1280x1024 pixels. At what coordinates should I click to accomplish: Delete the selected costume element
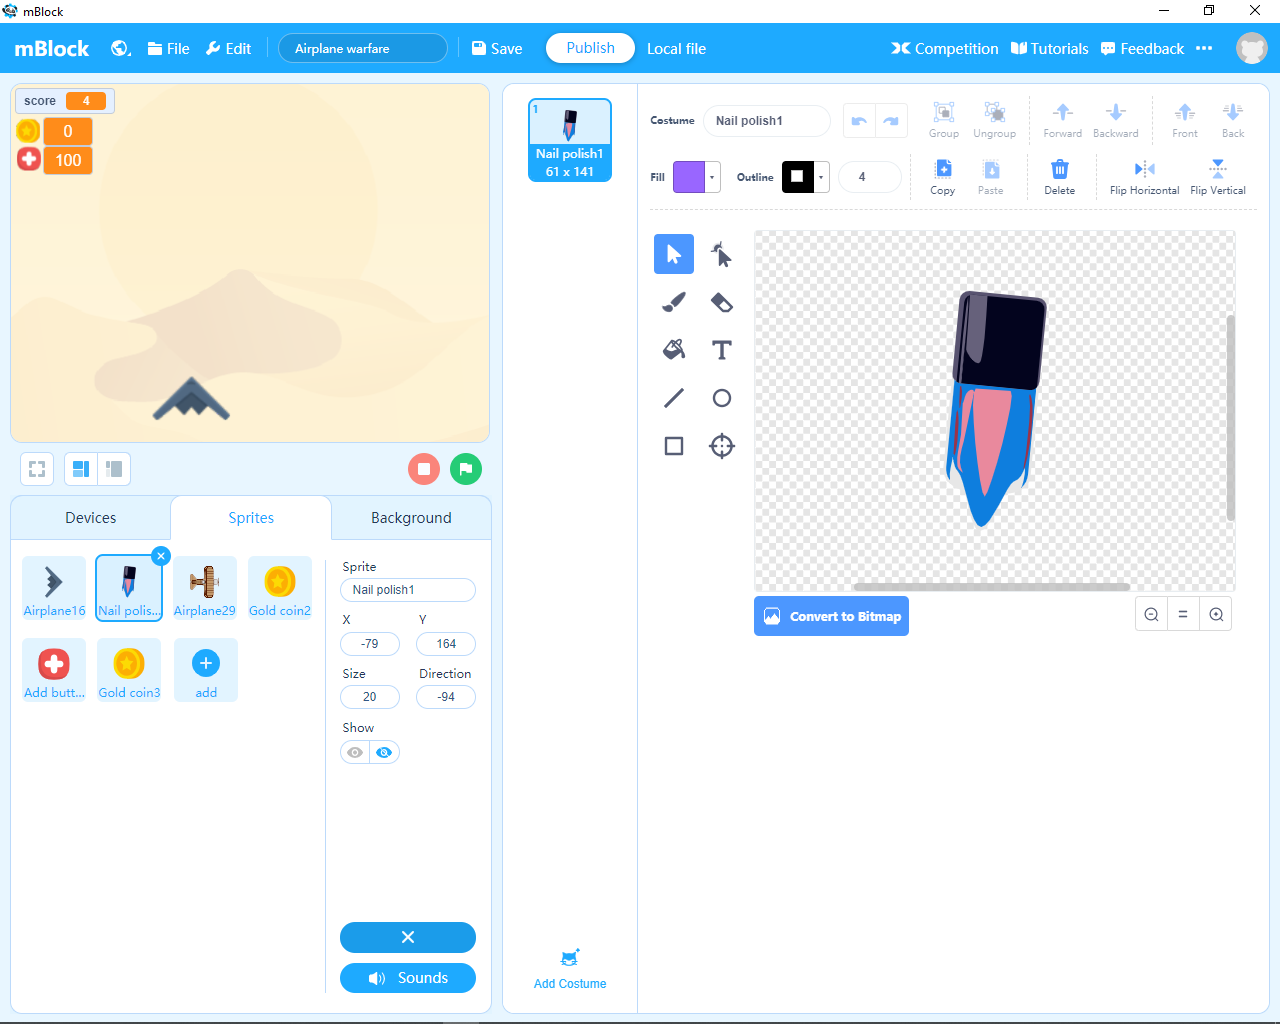tap(1059, 177)
